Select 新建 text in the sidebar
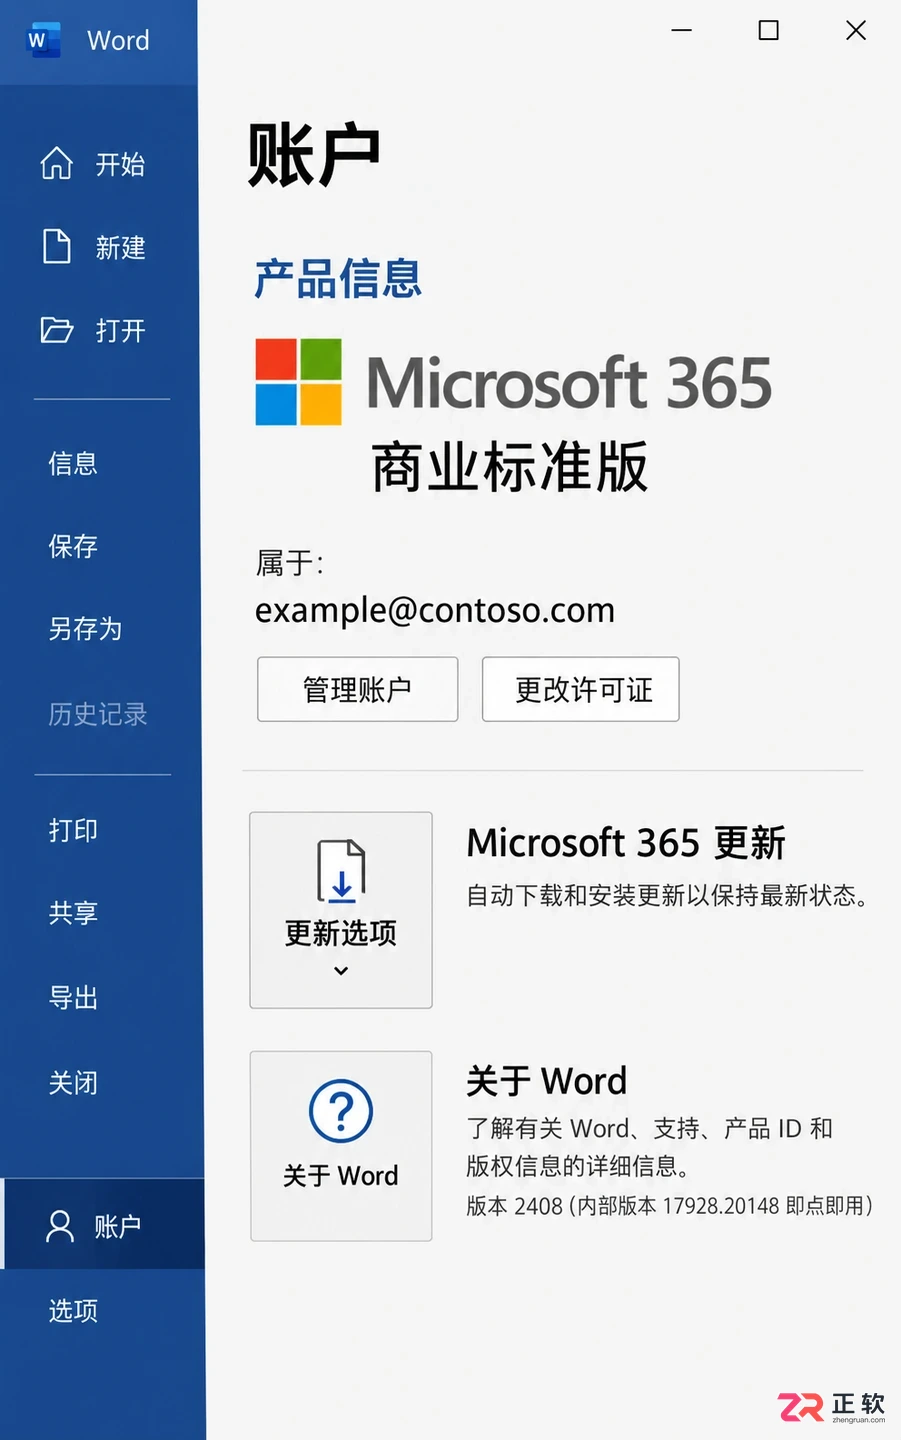The width and height of the screenshot is (901, 1440). 120,247
